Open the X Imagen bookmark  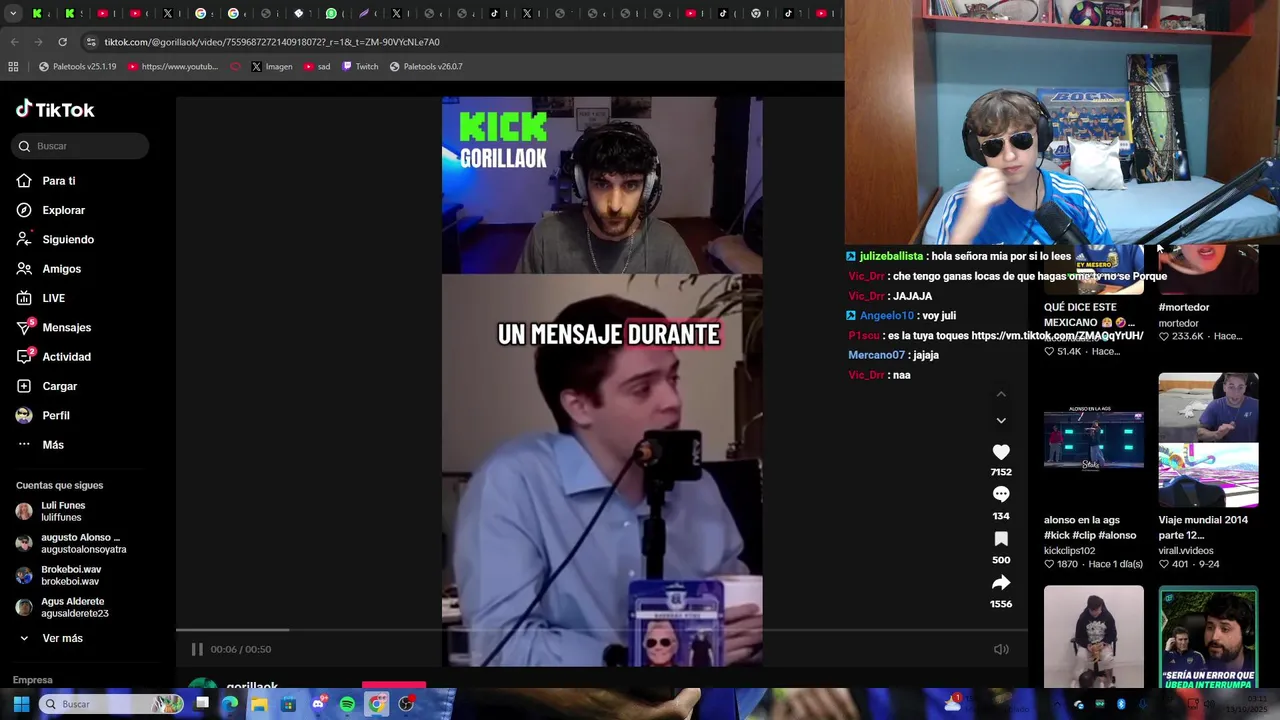(x=272, y=67)
